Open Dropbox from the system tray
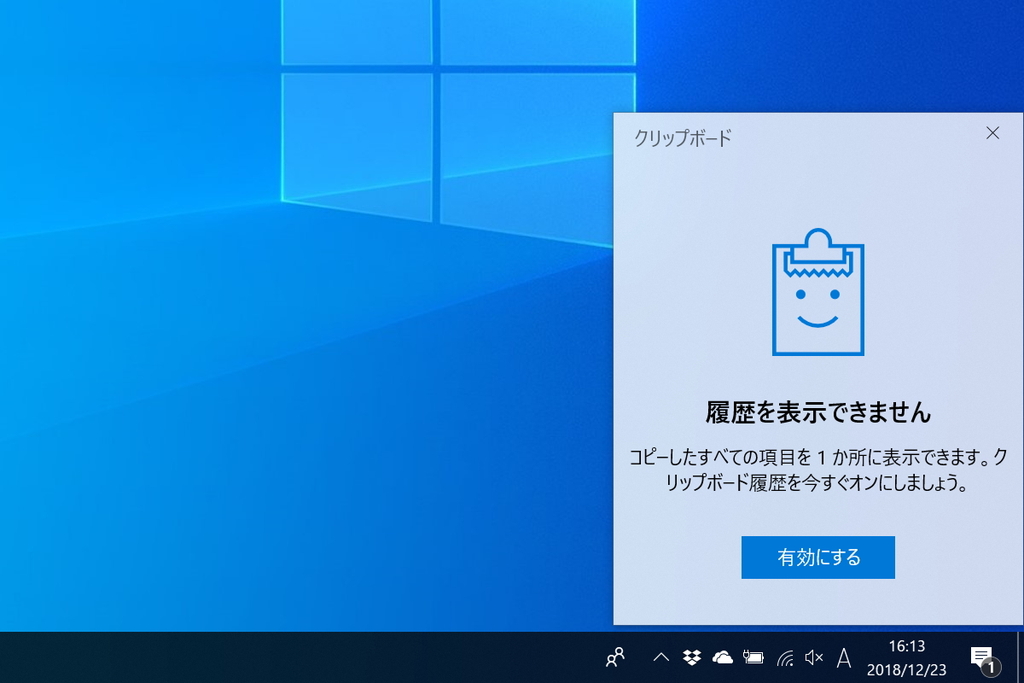The image size is (1024, 683). (x=689, y=658)
